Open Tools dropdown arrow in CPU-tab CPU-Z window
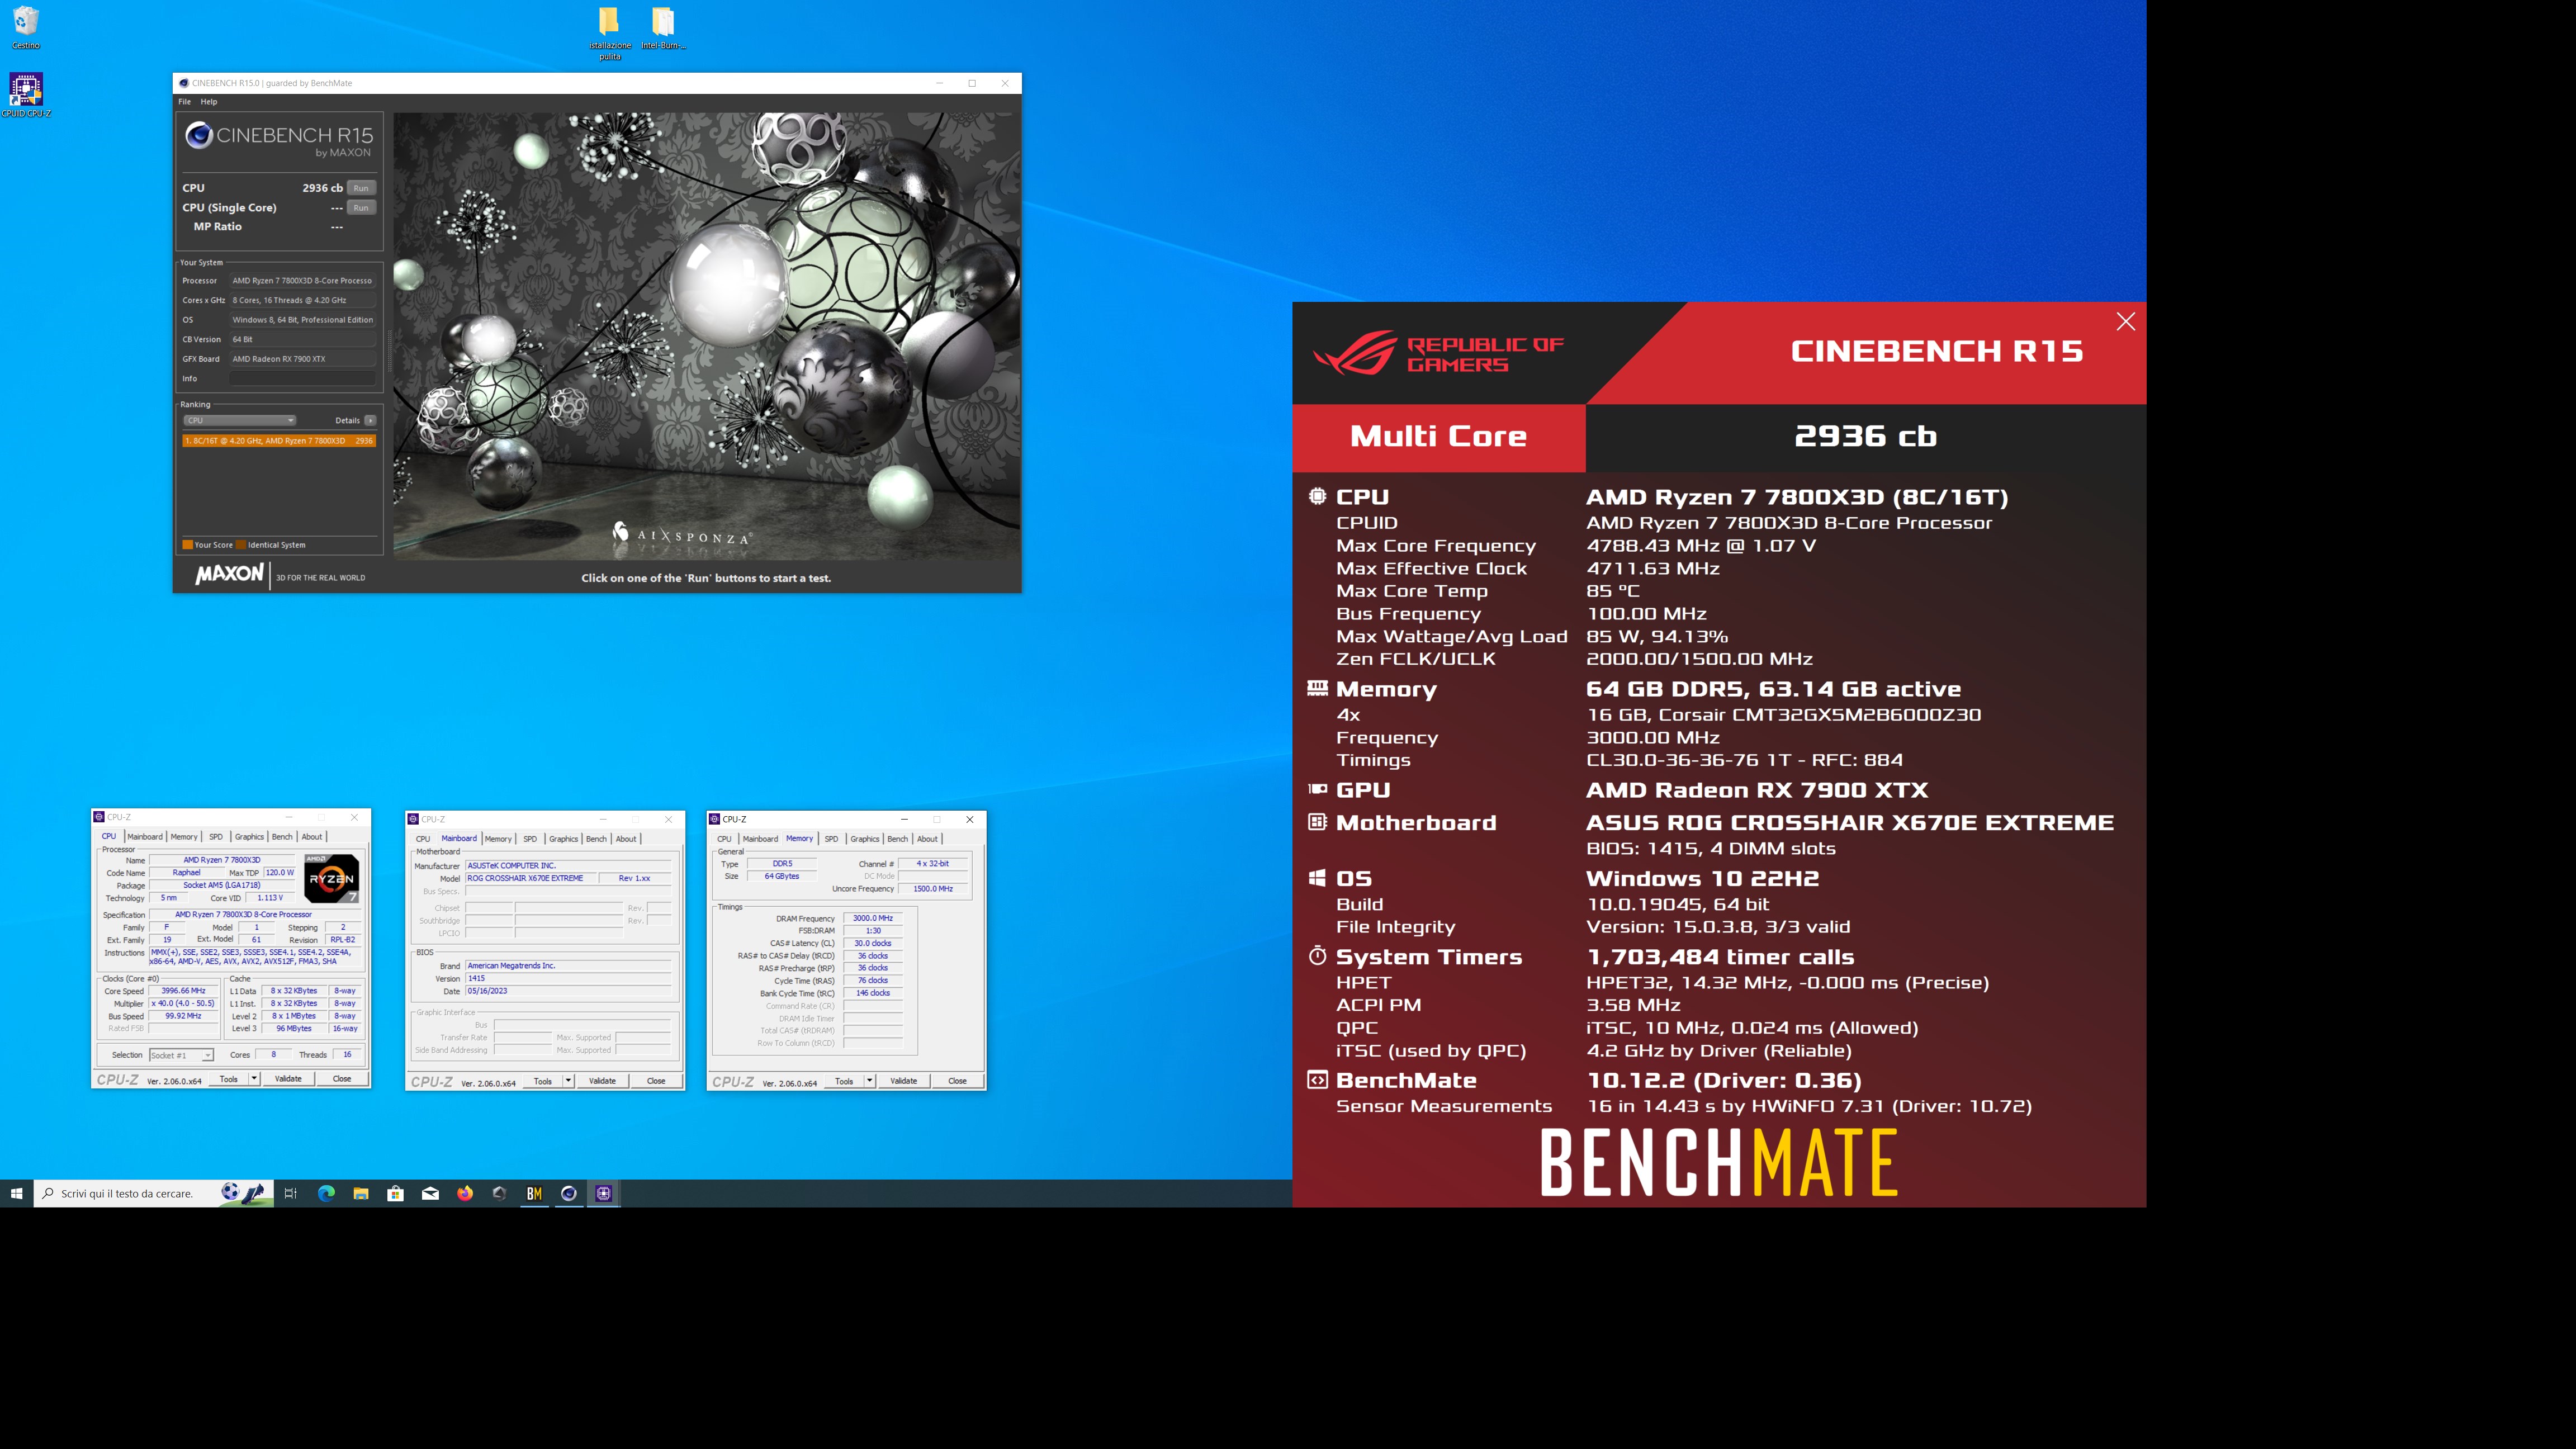2576x1449 pixels. coord(254,1078)
